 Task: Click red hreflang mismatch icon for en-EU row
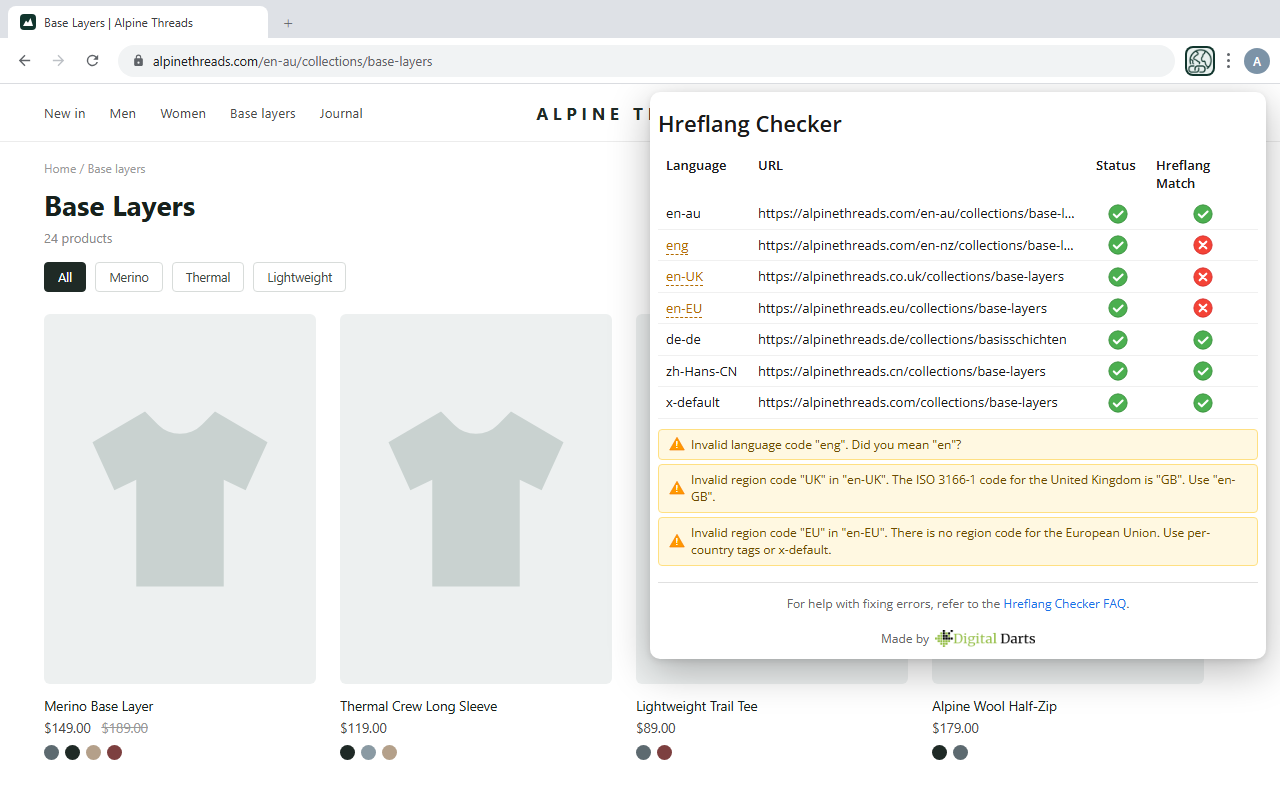coord(1203,308)
